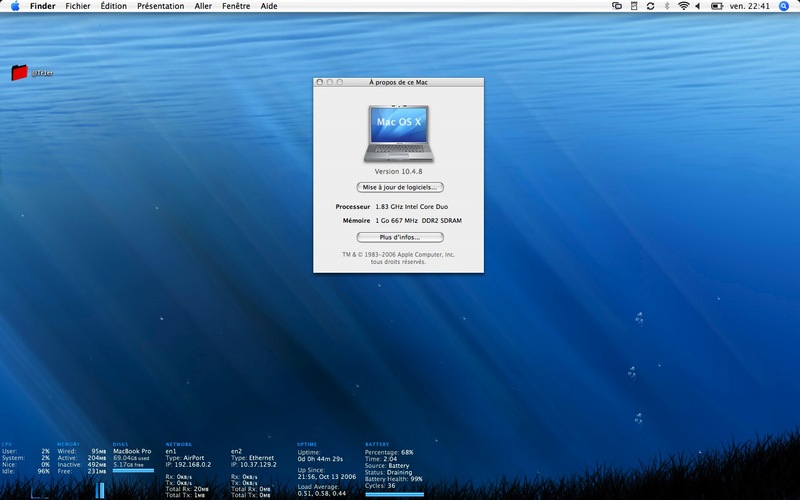This screenshot has height=500, width=800.
Task: Click the 'Idle: 96%' CPU line
Action: (26, 471)
